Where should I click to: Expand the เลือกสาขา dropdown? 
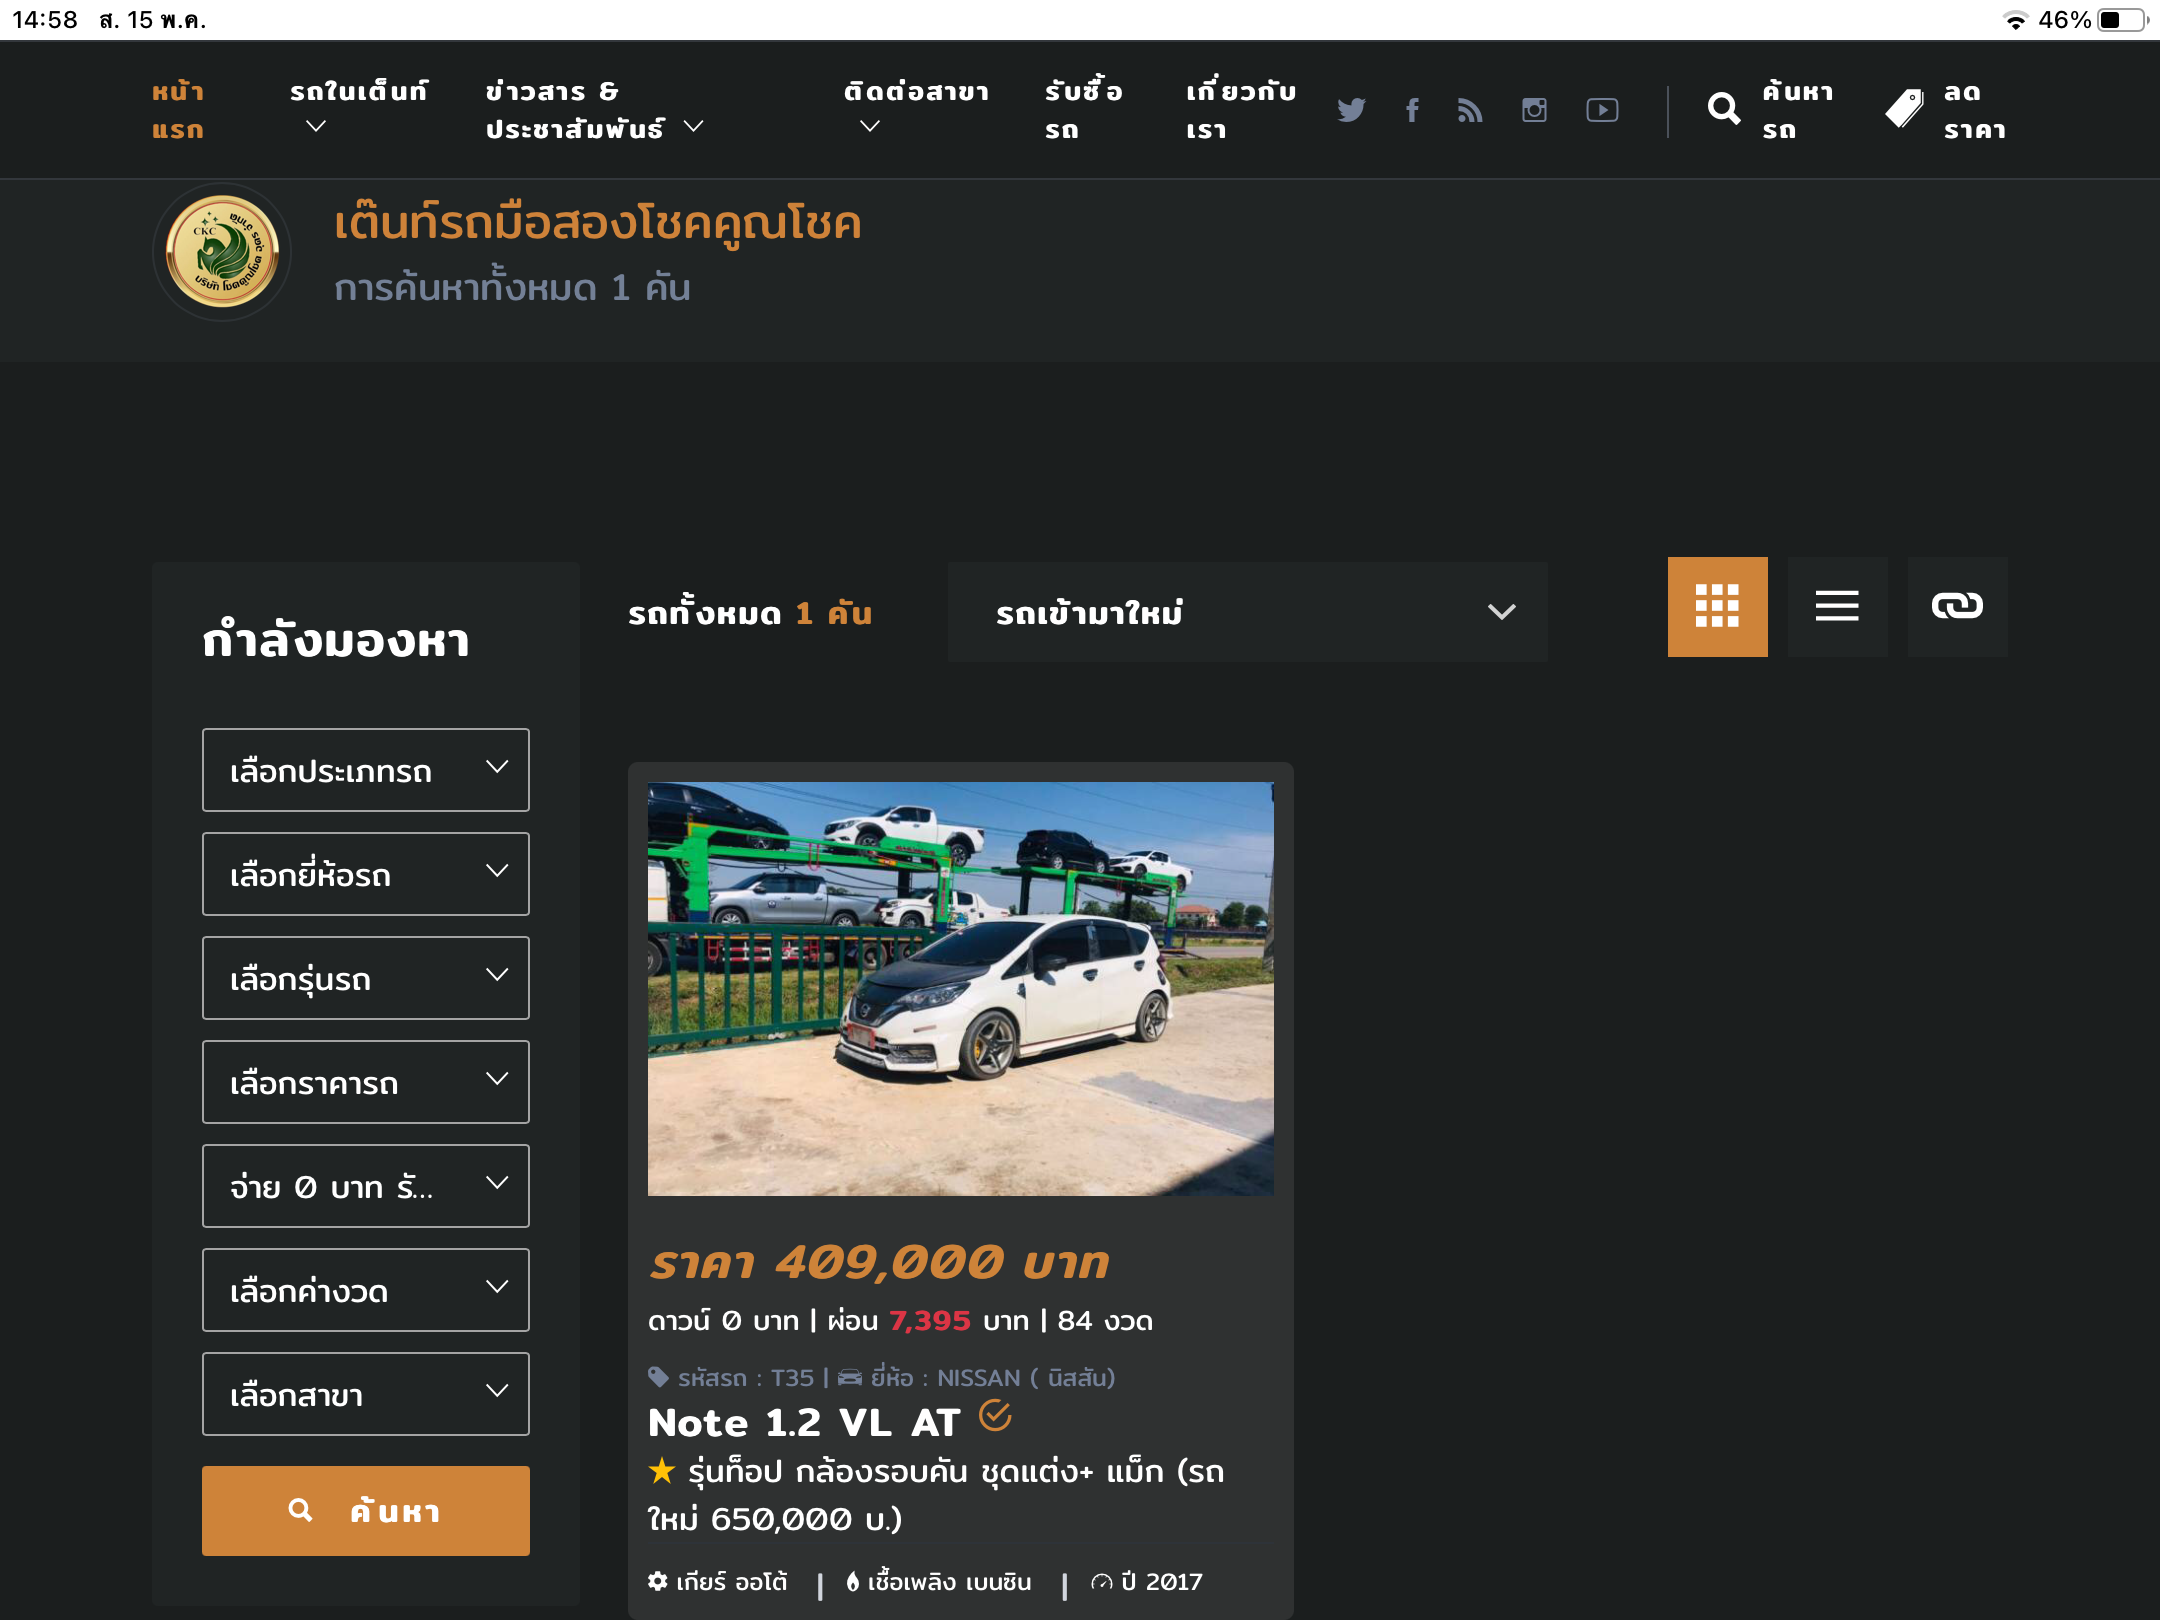(365, 1394)
